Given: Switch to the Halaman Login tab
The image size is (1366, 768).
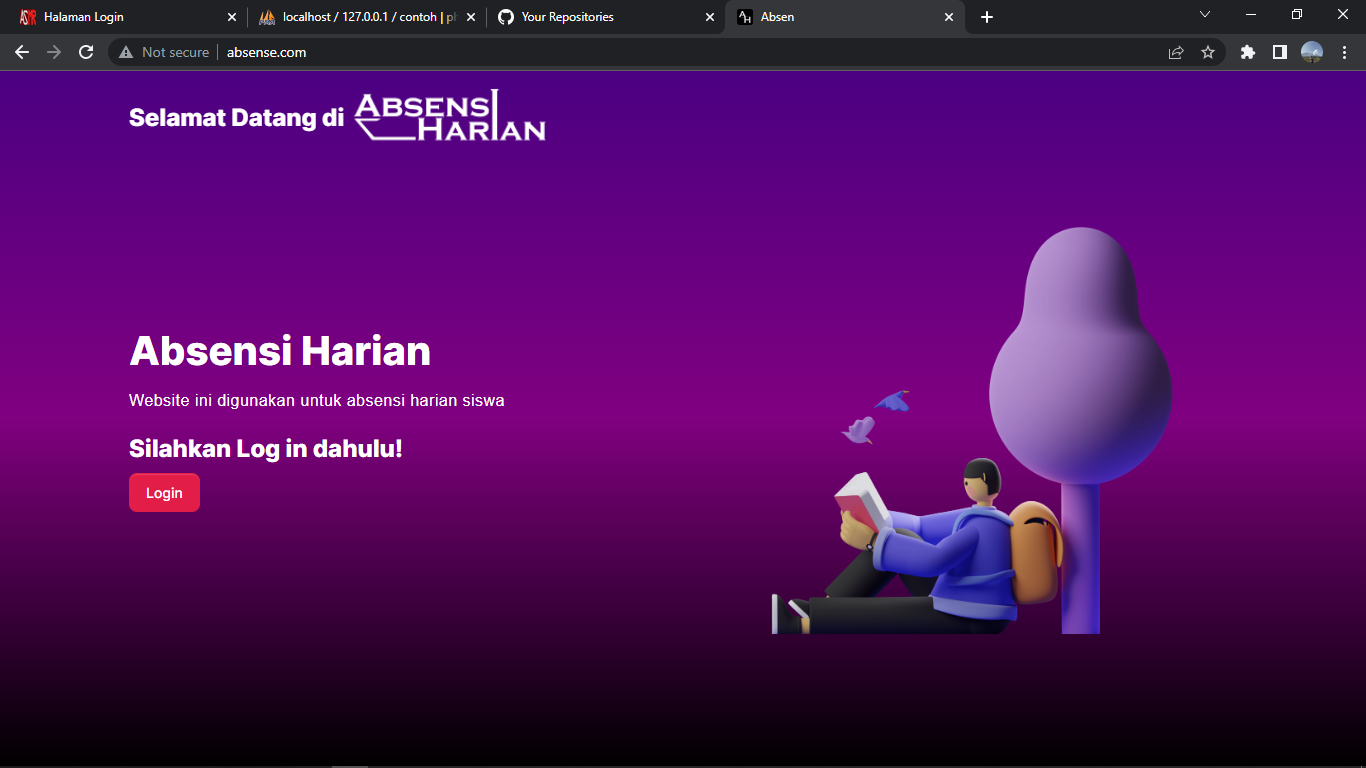Looking at the screenshot, I should click(x=124, y=17).
